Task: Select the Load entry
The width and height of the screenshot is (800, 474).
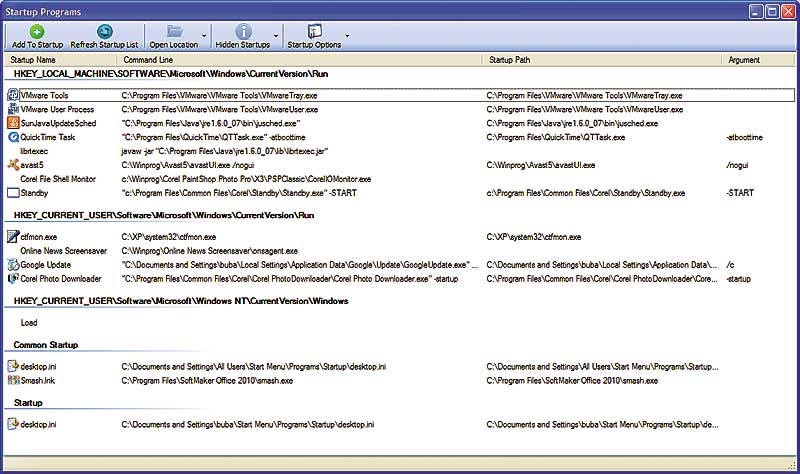Action: click(29, 322)
